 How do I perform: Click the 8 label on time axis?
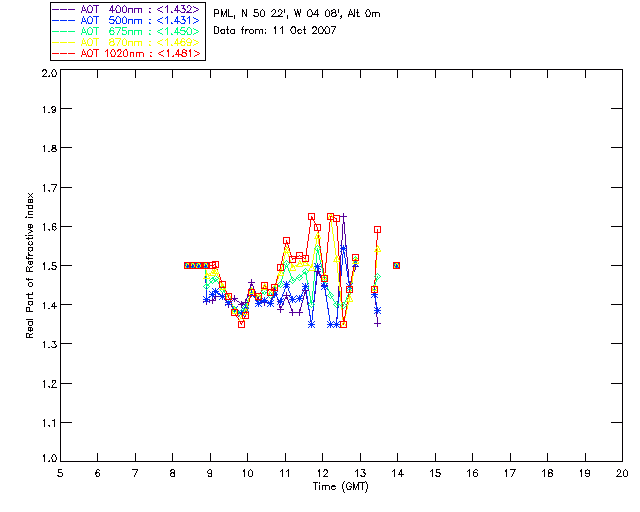[173, 473]
